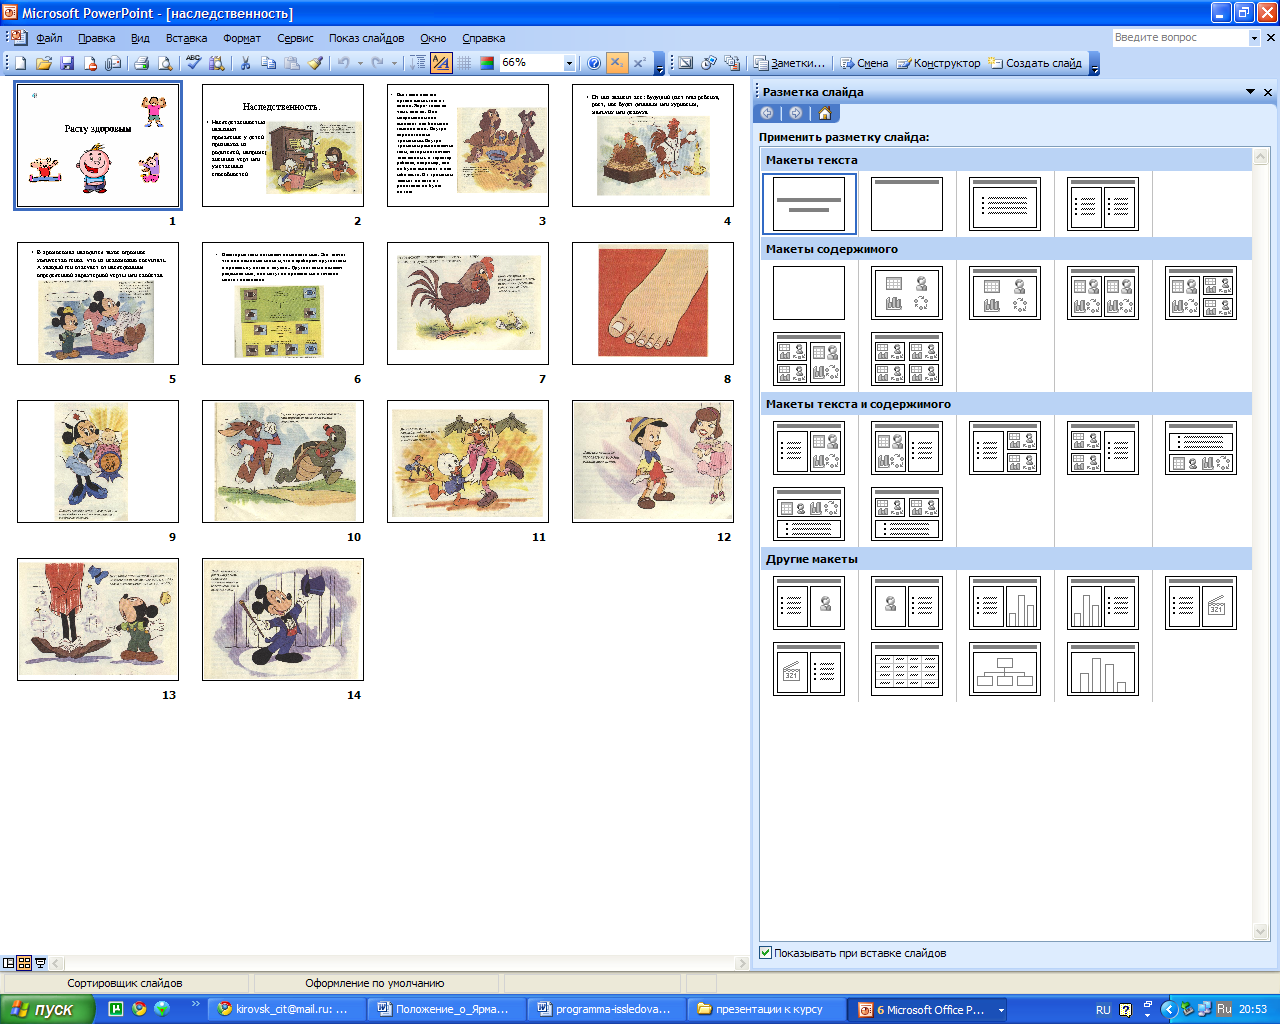
Task: Open 'презентации к курсу' taskbar button
Action: pyautogui.click(x=768, y=1010)
